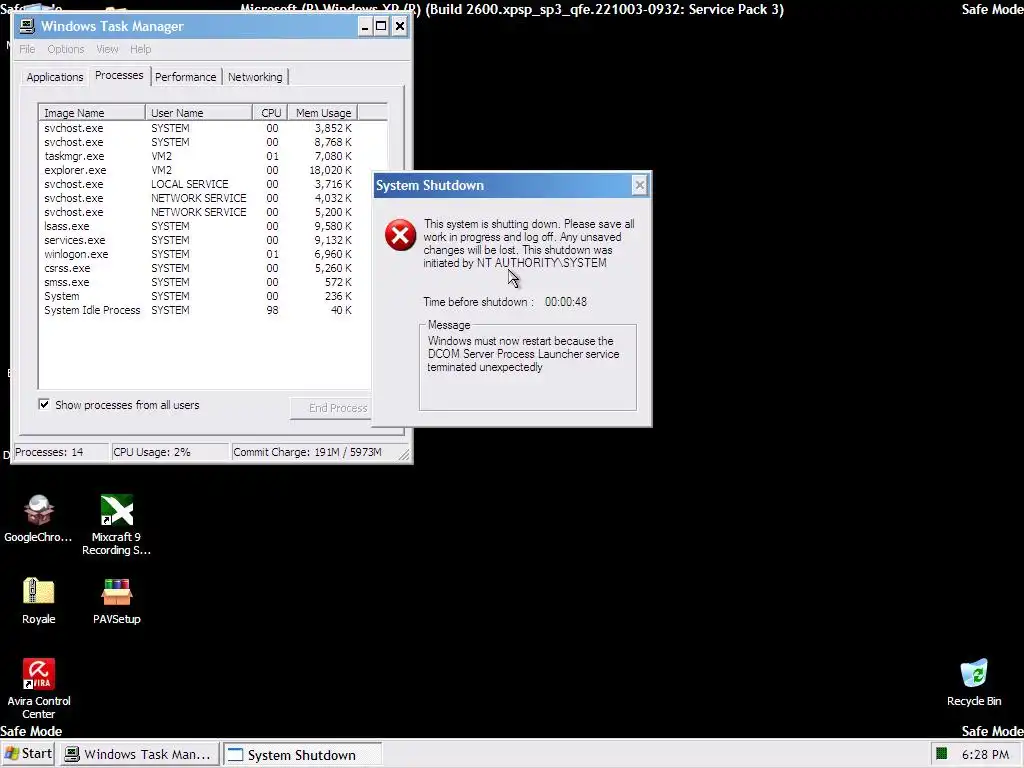The image size is (1024, 768).
Task: Select the Processes tab
Action: coord(119,76)
